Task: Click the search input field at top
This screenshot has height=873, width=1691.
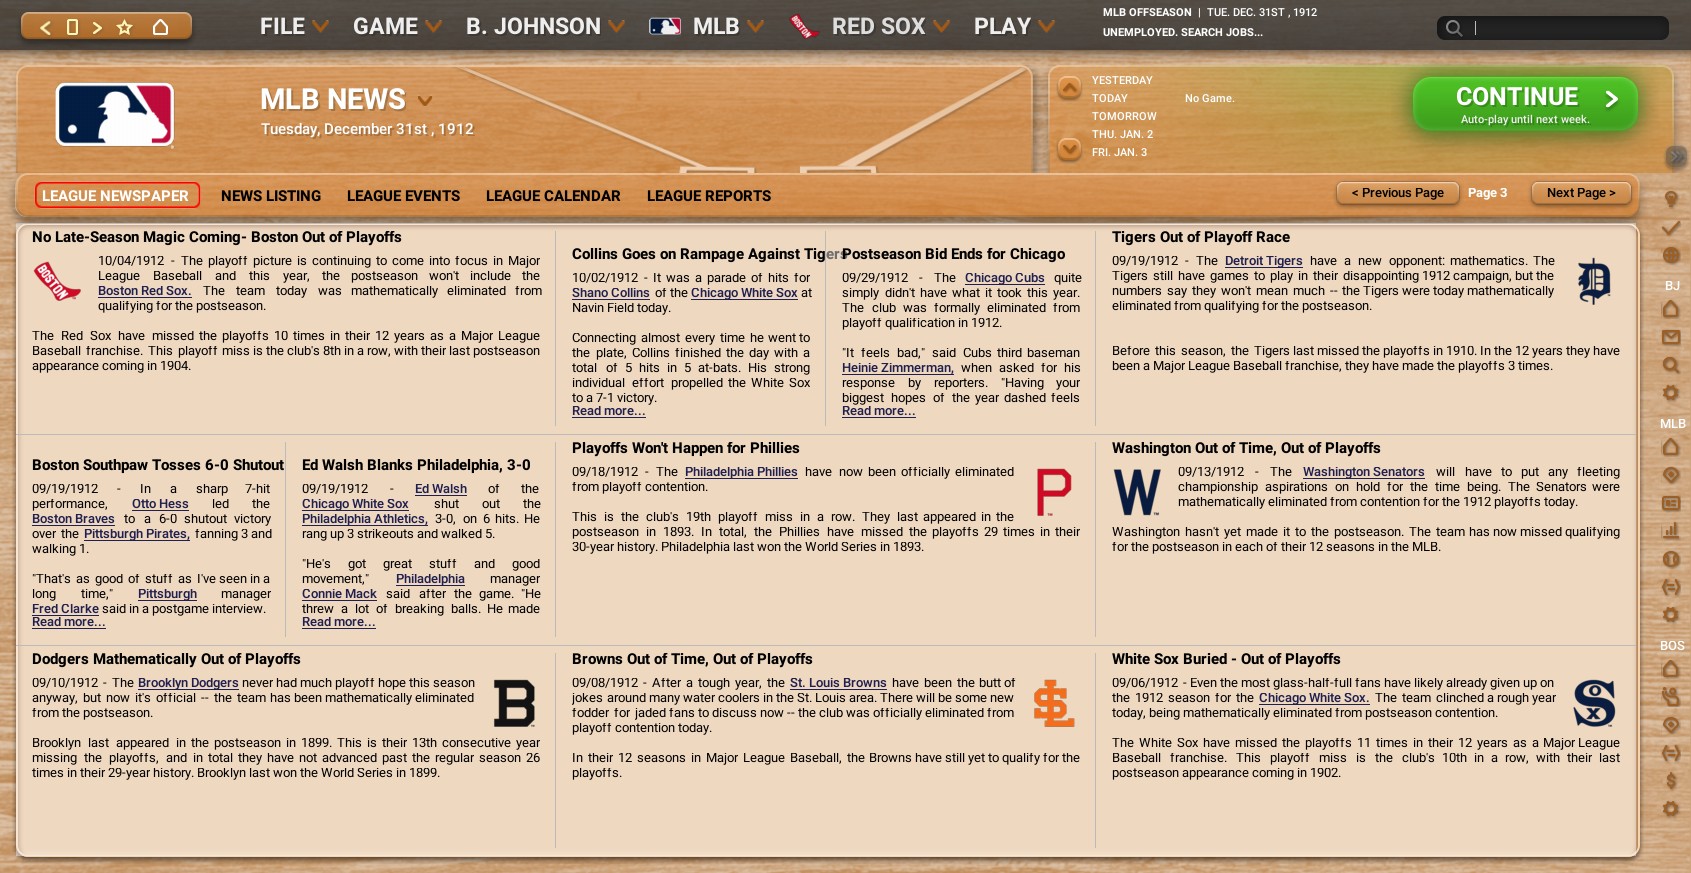Action: pyautogui.click(x=1552, y=28)
